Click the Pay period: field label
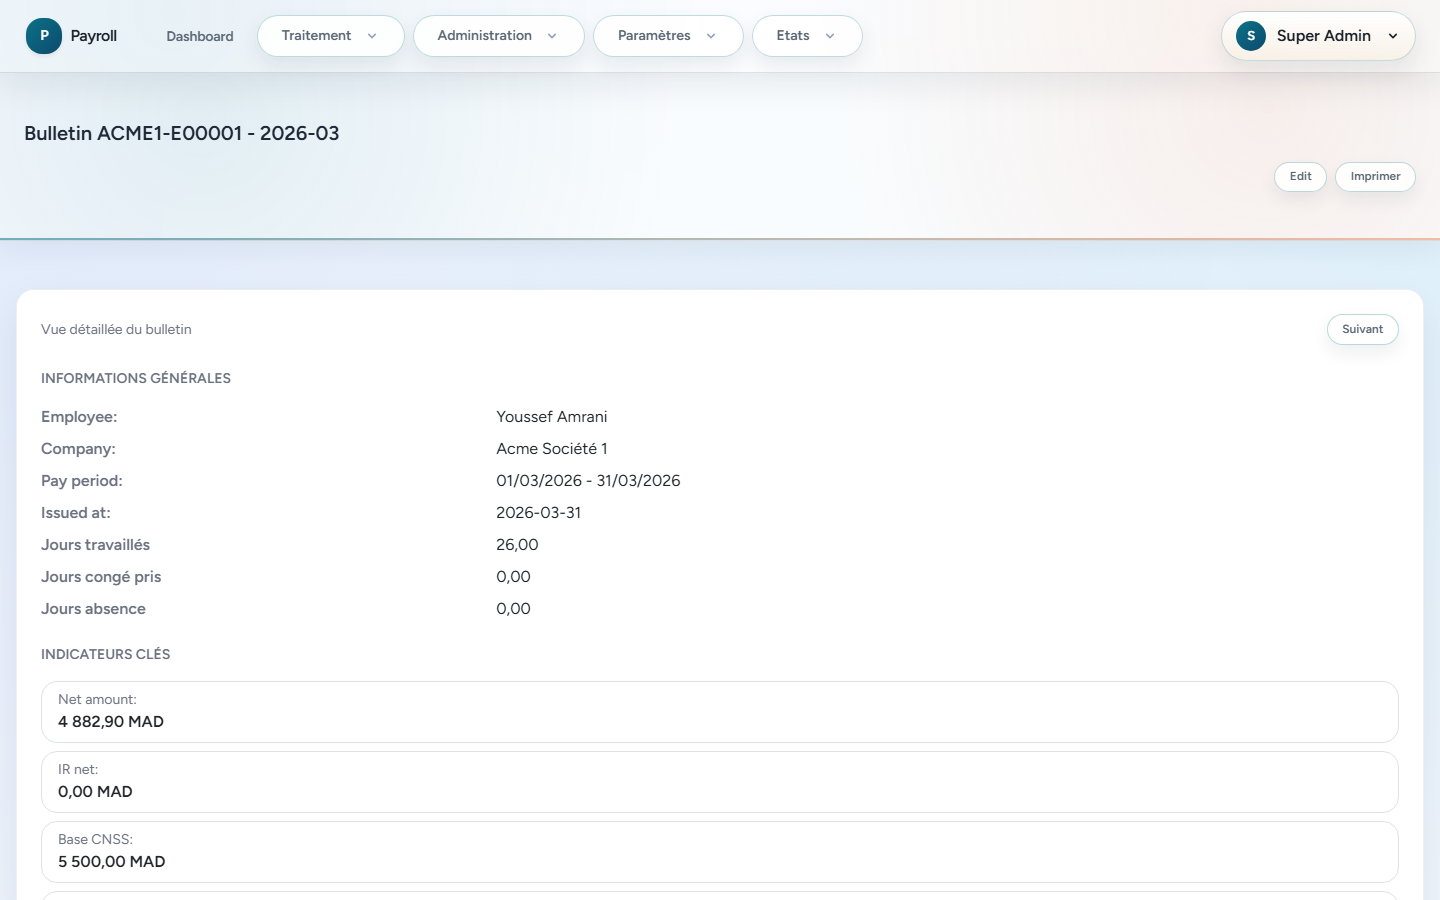1440x900 pixels. (82, 481)
